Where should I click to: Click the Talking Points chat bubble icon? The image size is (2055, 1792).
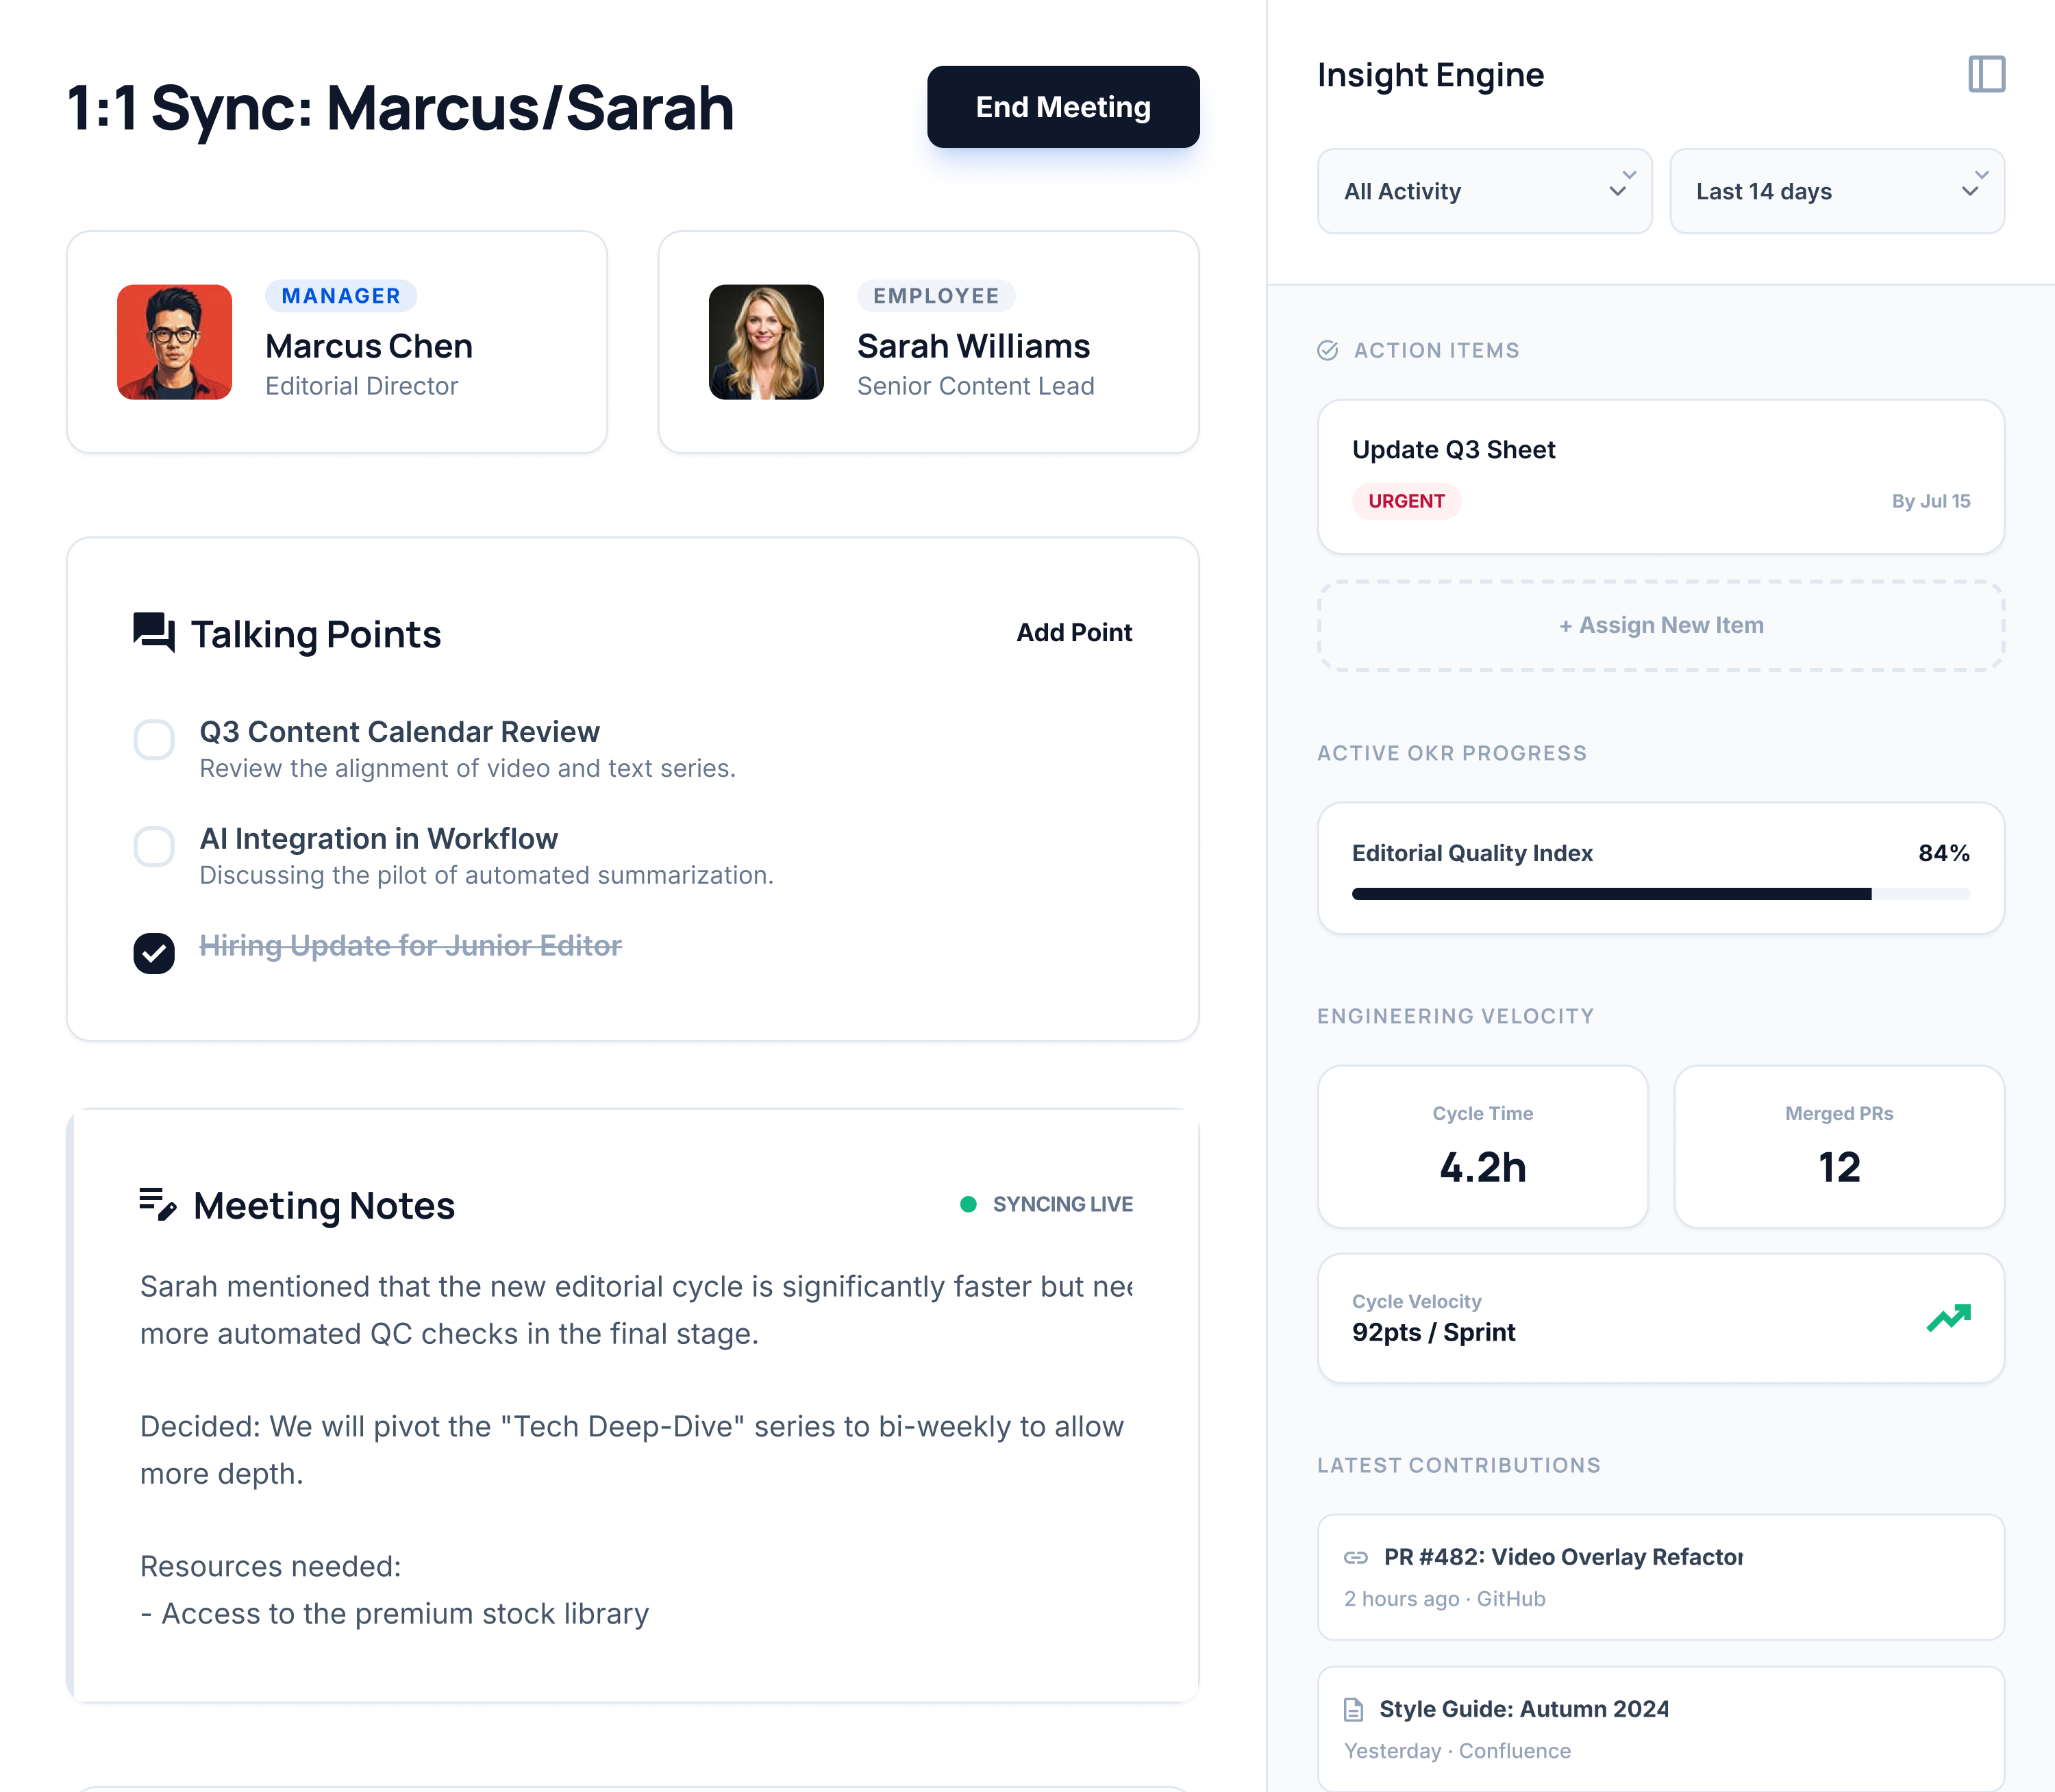153,631
